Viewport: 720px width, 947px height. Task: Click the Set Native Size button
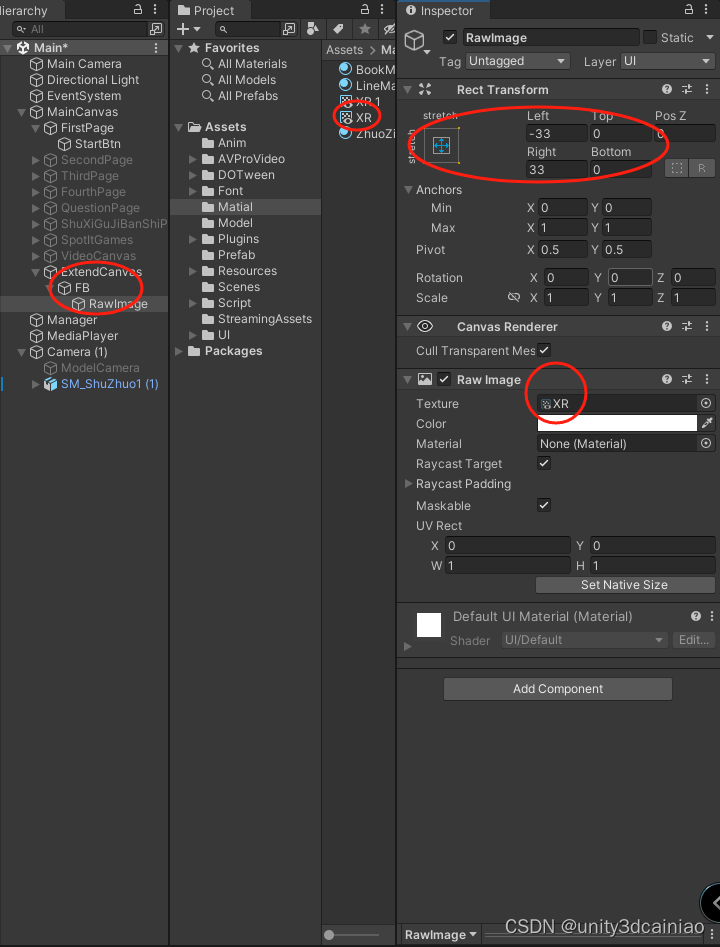point(625,585)
